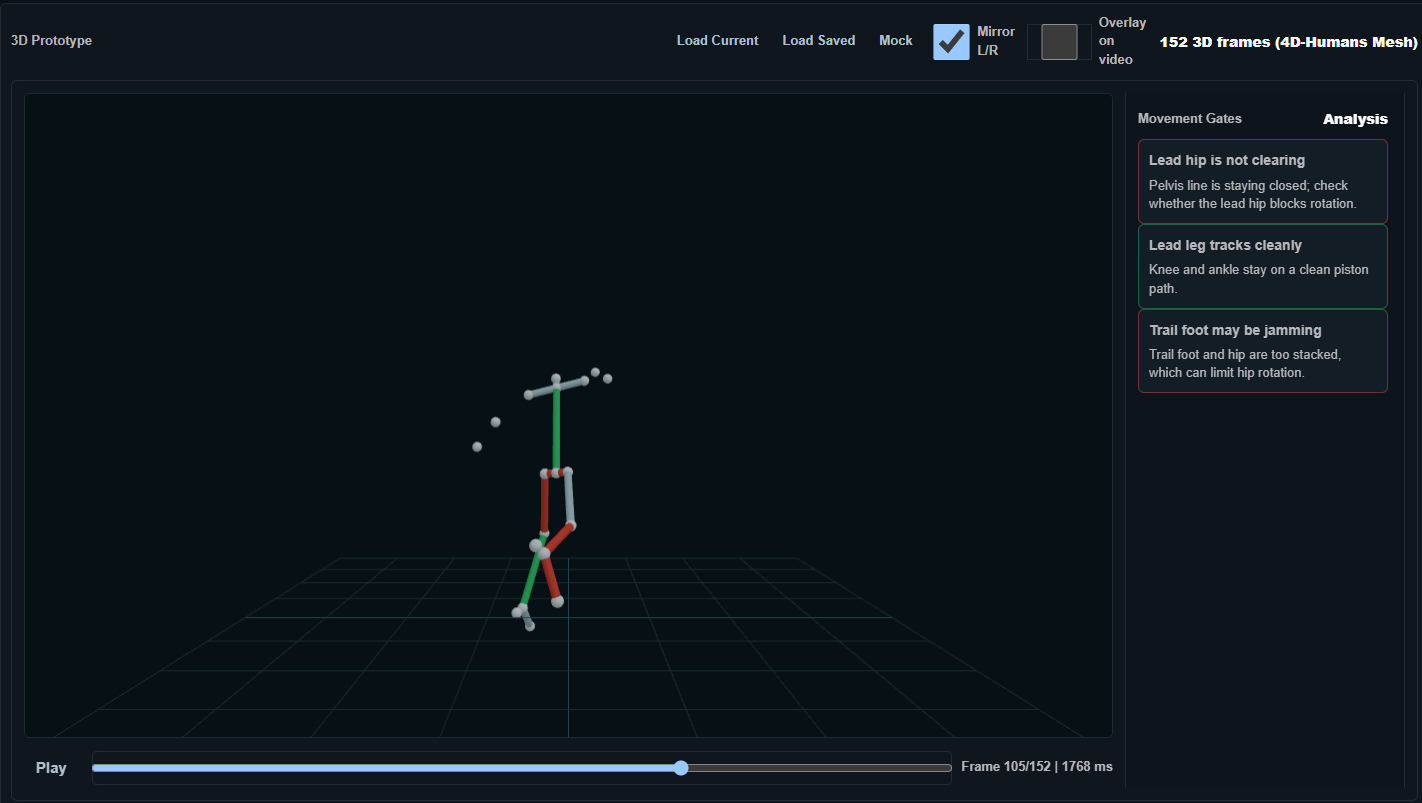Click the frame scrubber slider handle
This screenshot has width=1422, height=803.
point(681,768)
